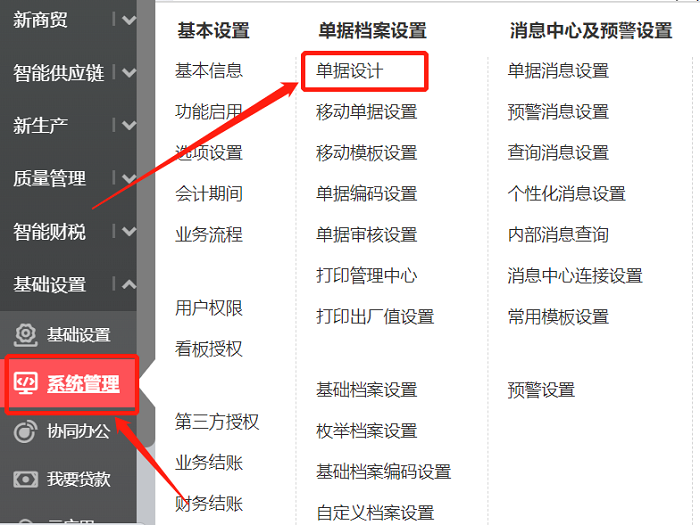The image size is (700, 525).
Task: Select 消息中心连接设置 item
Action: coord(575,275)
